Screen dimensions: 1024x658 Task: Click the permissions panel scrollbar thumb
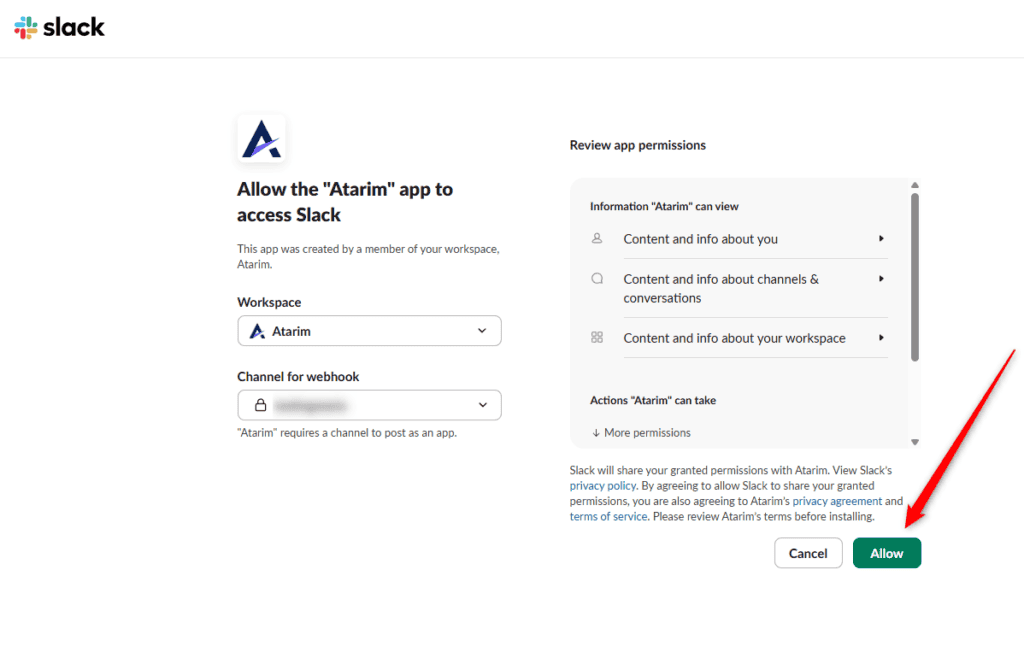915,277
